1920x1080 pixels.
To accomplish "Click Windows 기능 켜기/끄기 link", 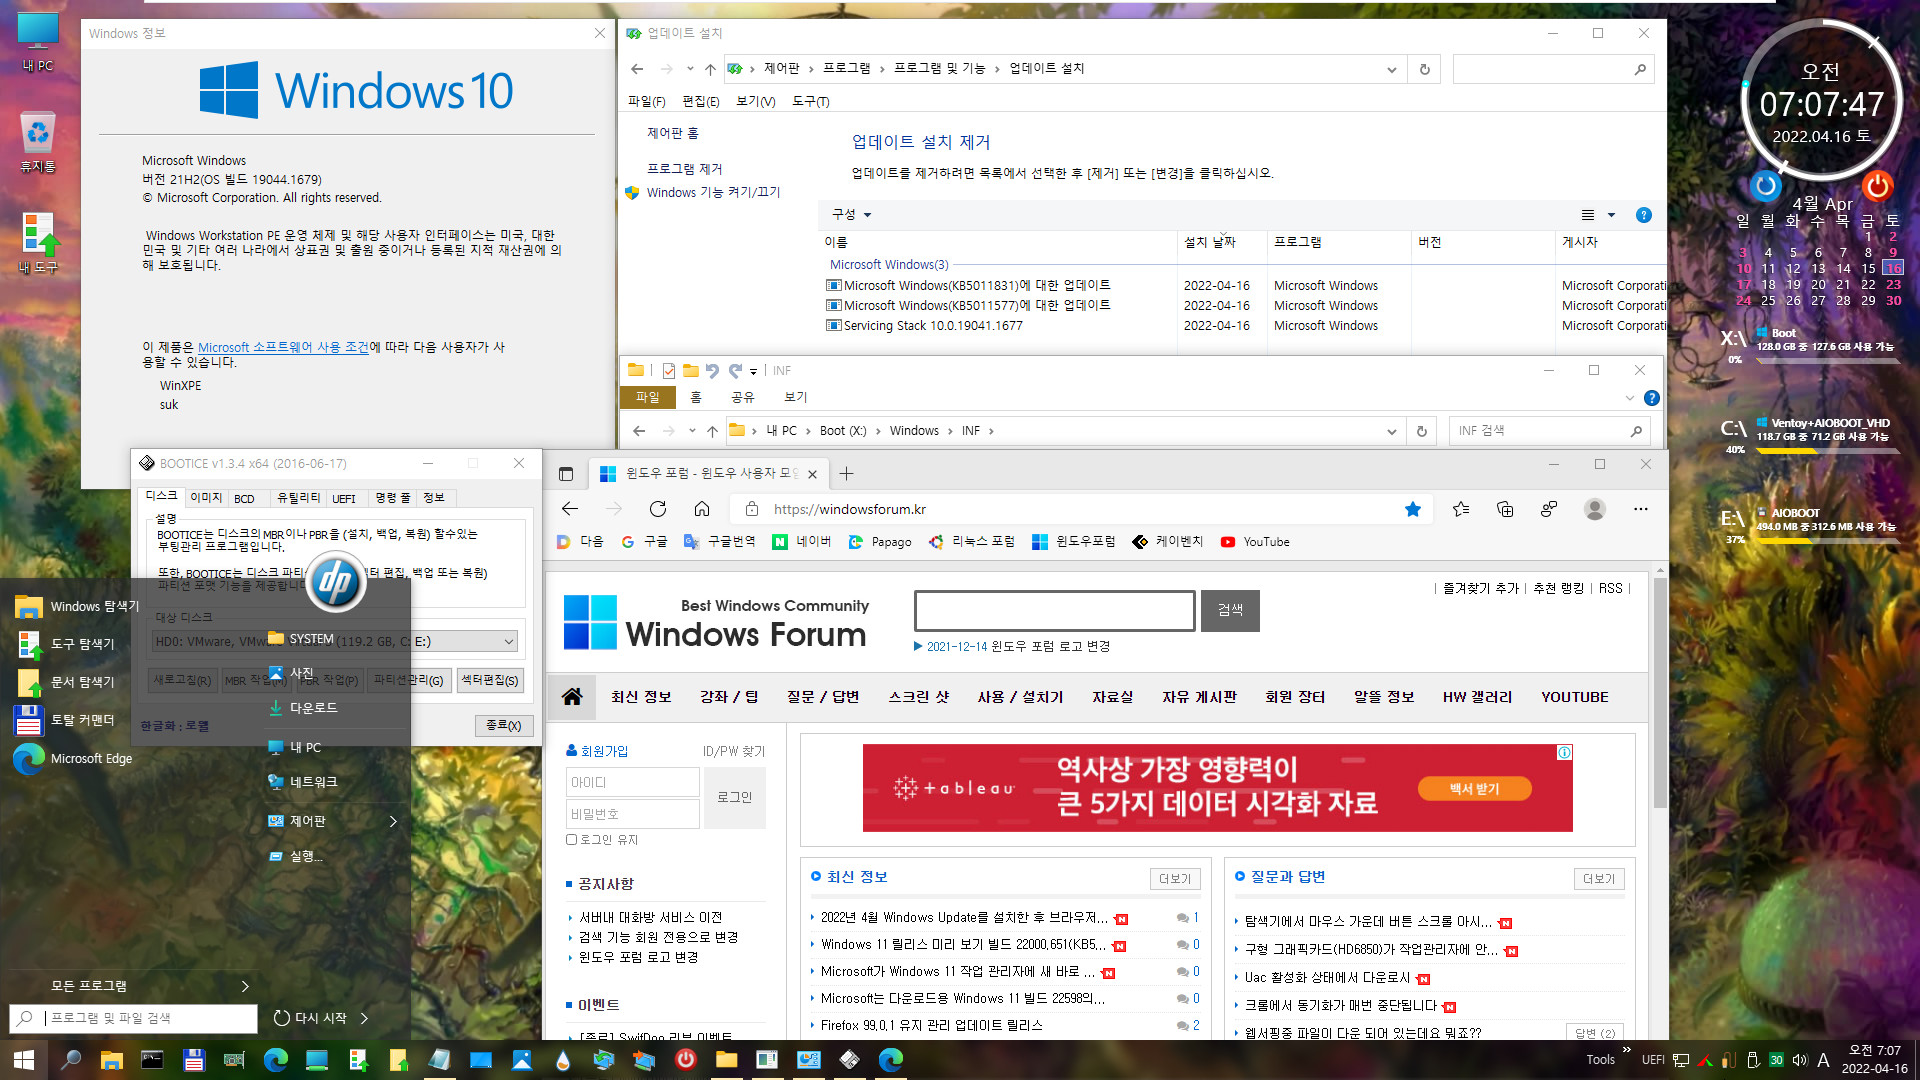I will tap(713, 192).
